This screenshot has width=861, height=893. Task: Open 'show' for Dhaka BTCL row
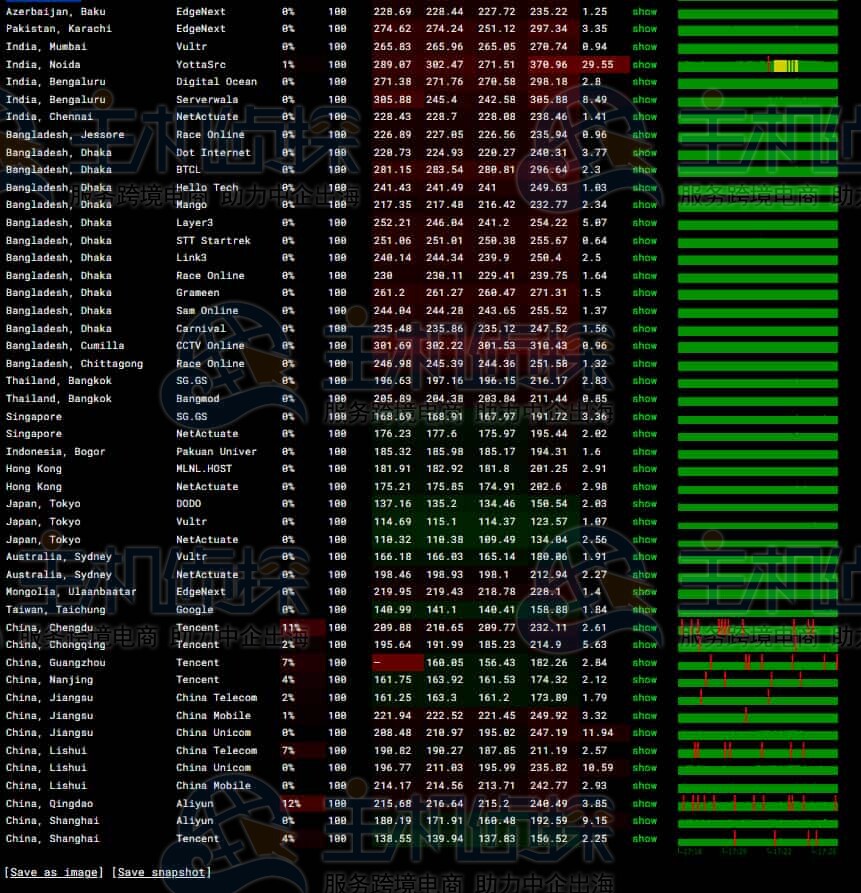[644, 170]
